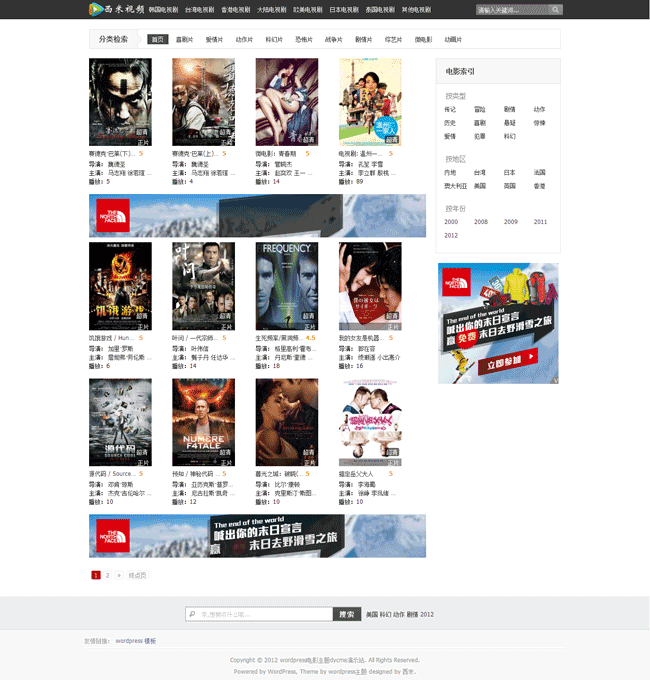Filter by year 2009 in sidebar

(511, 222)
